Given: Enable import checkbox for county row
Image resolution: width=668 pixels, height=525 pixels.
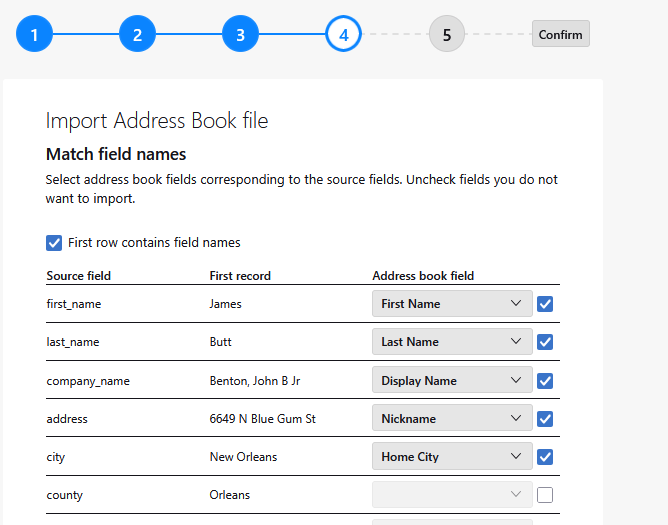Looking at the screenshot, I should 545,495.
